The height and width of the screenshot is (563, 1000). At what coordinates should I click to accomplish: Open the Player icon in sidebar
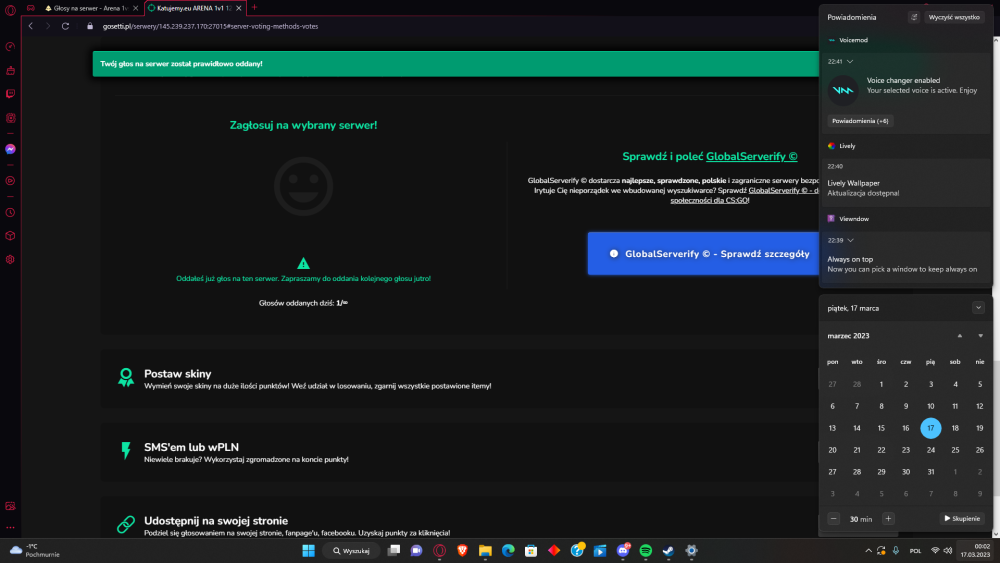tap(10, 180)
